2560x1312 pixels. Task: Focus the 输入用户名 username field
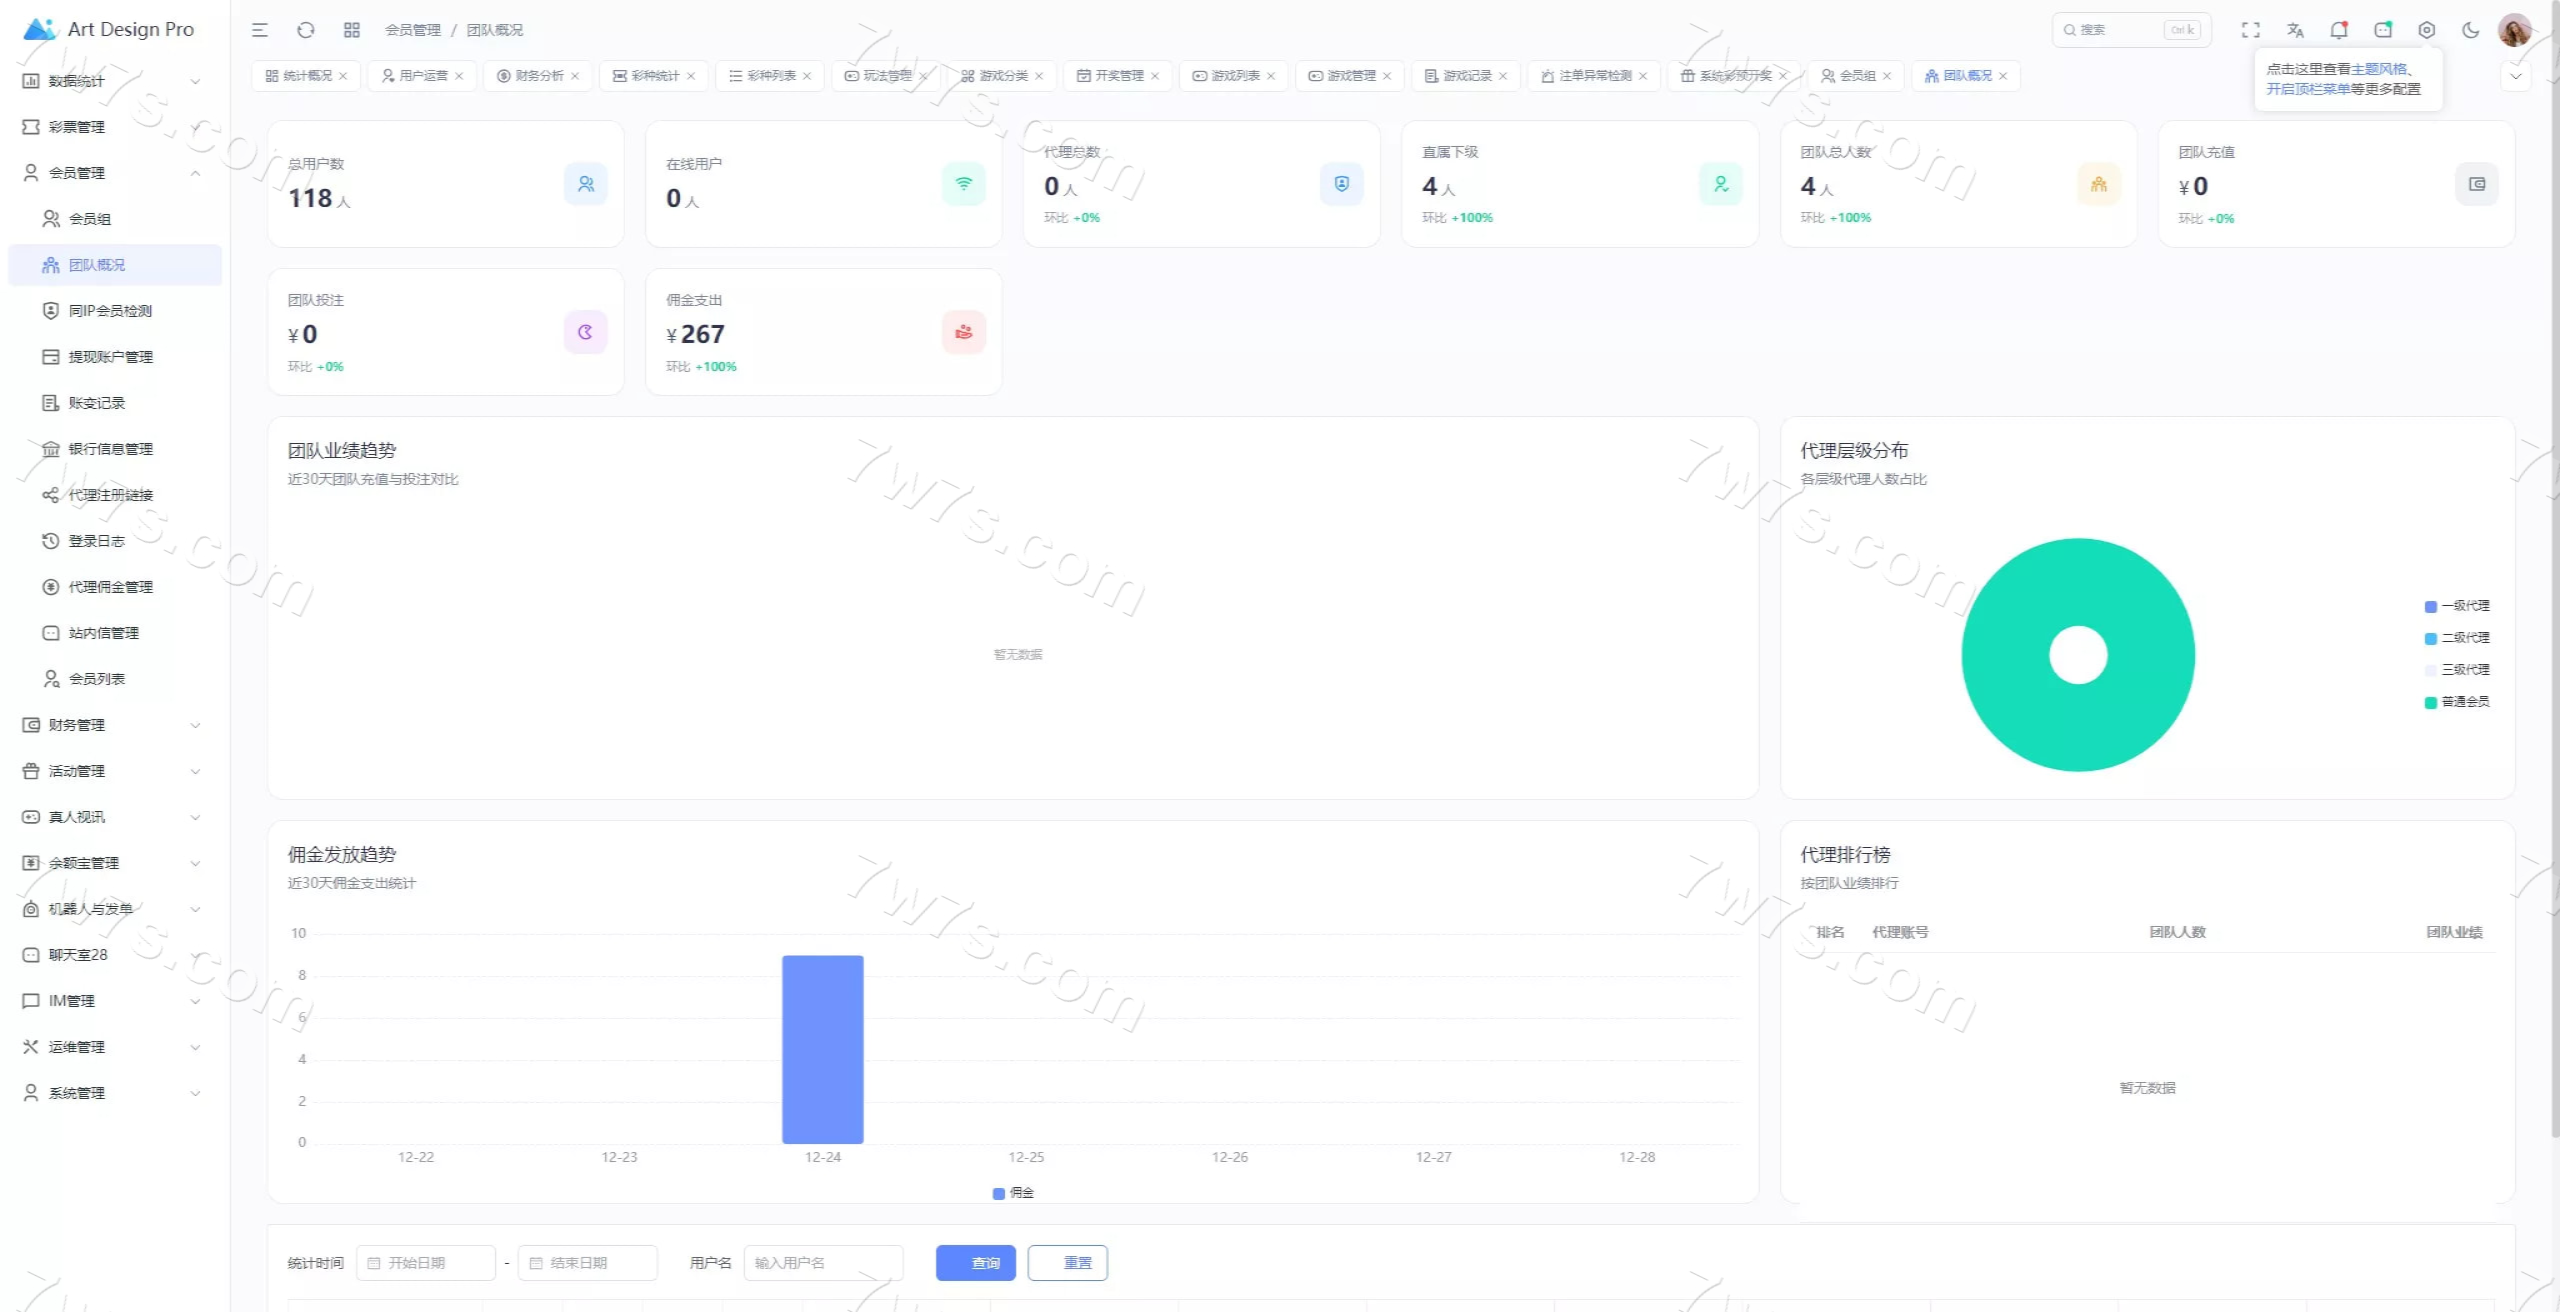[824, 1263]
